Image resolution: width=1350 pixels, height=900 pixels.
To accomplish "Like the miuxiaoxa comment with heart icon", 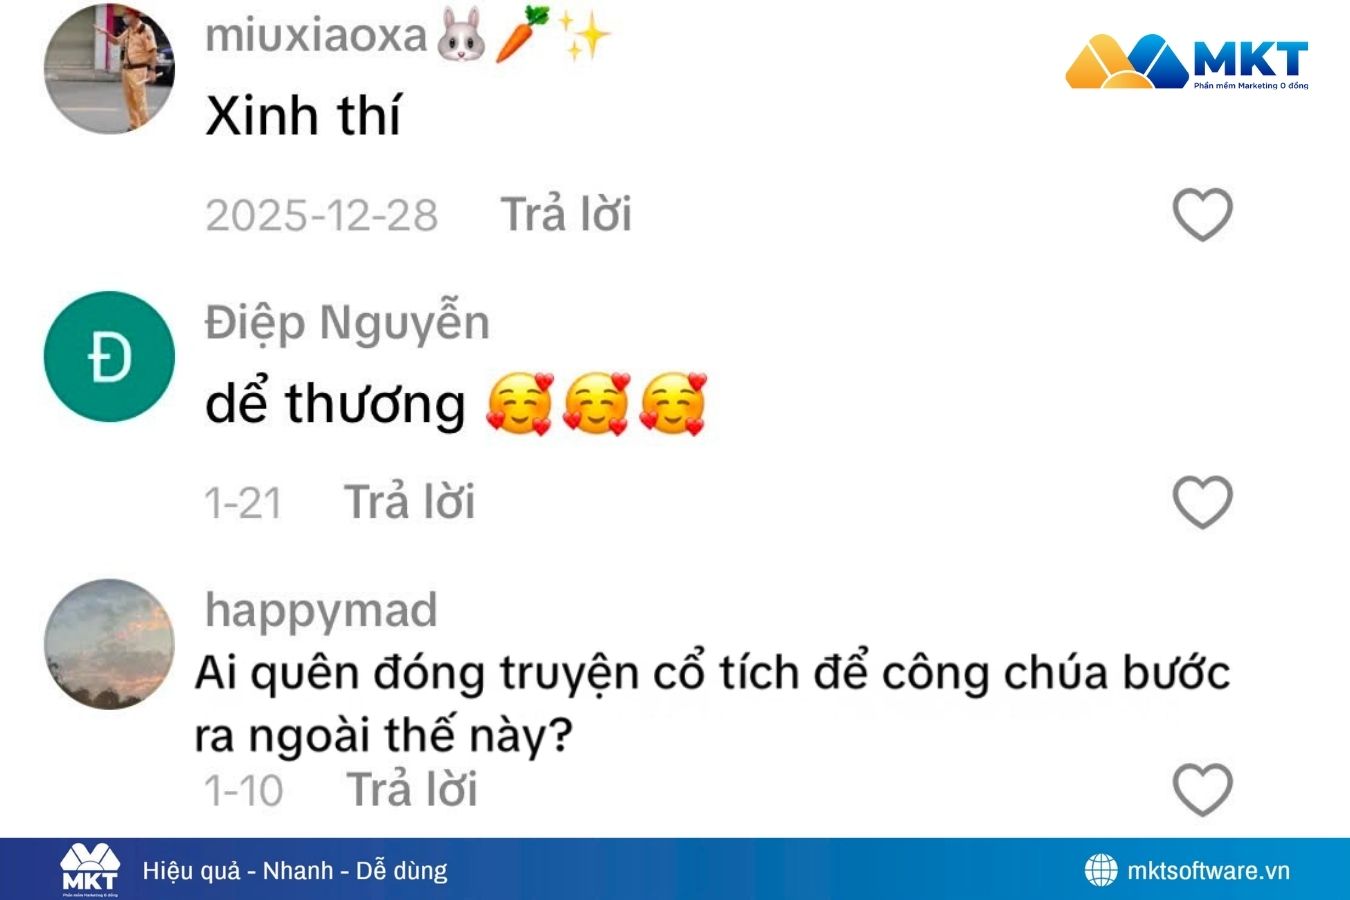I will [x=1202, y=215].
